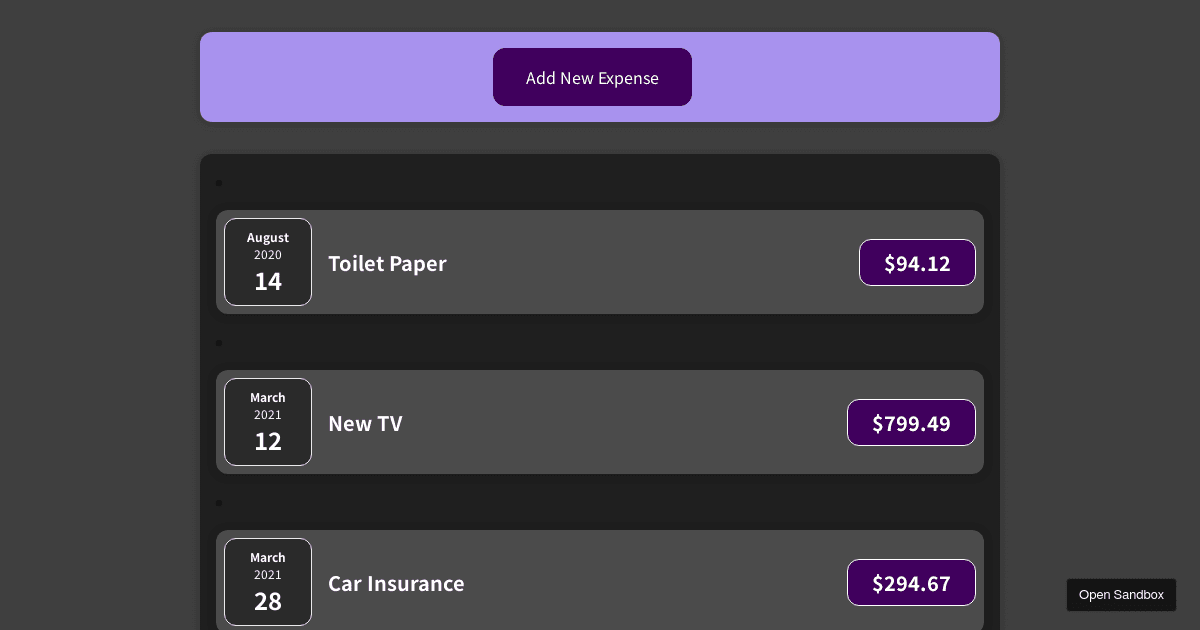Click the bullet above the Toilet Paper expense
Screen dimensions: 1200x630
(219, 183)
